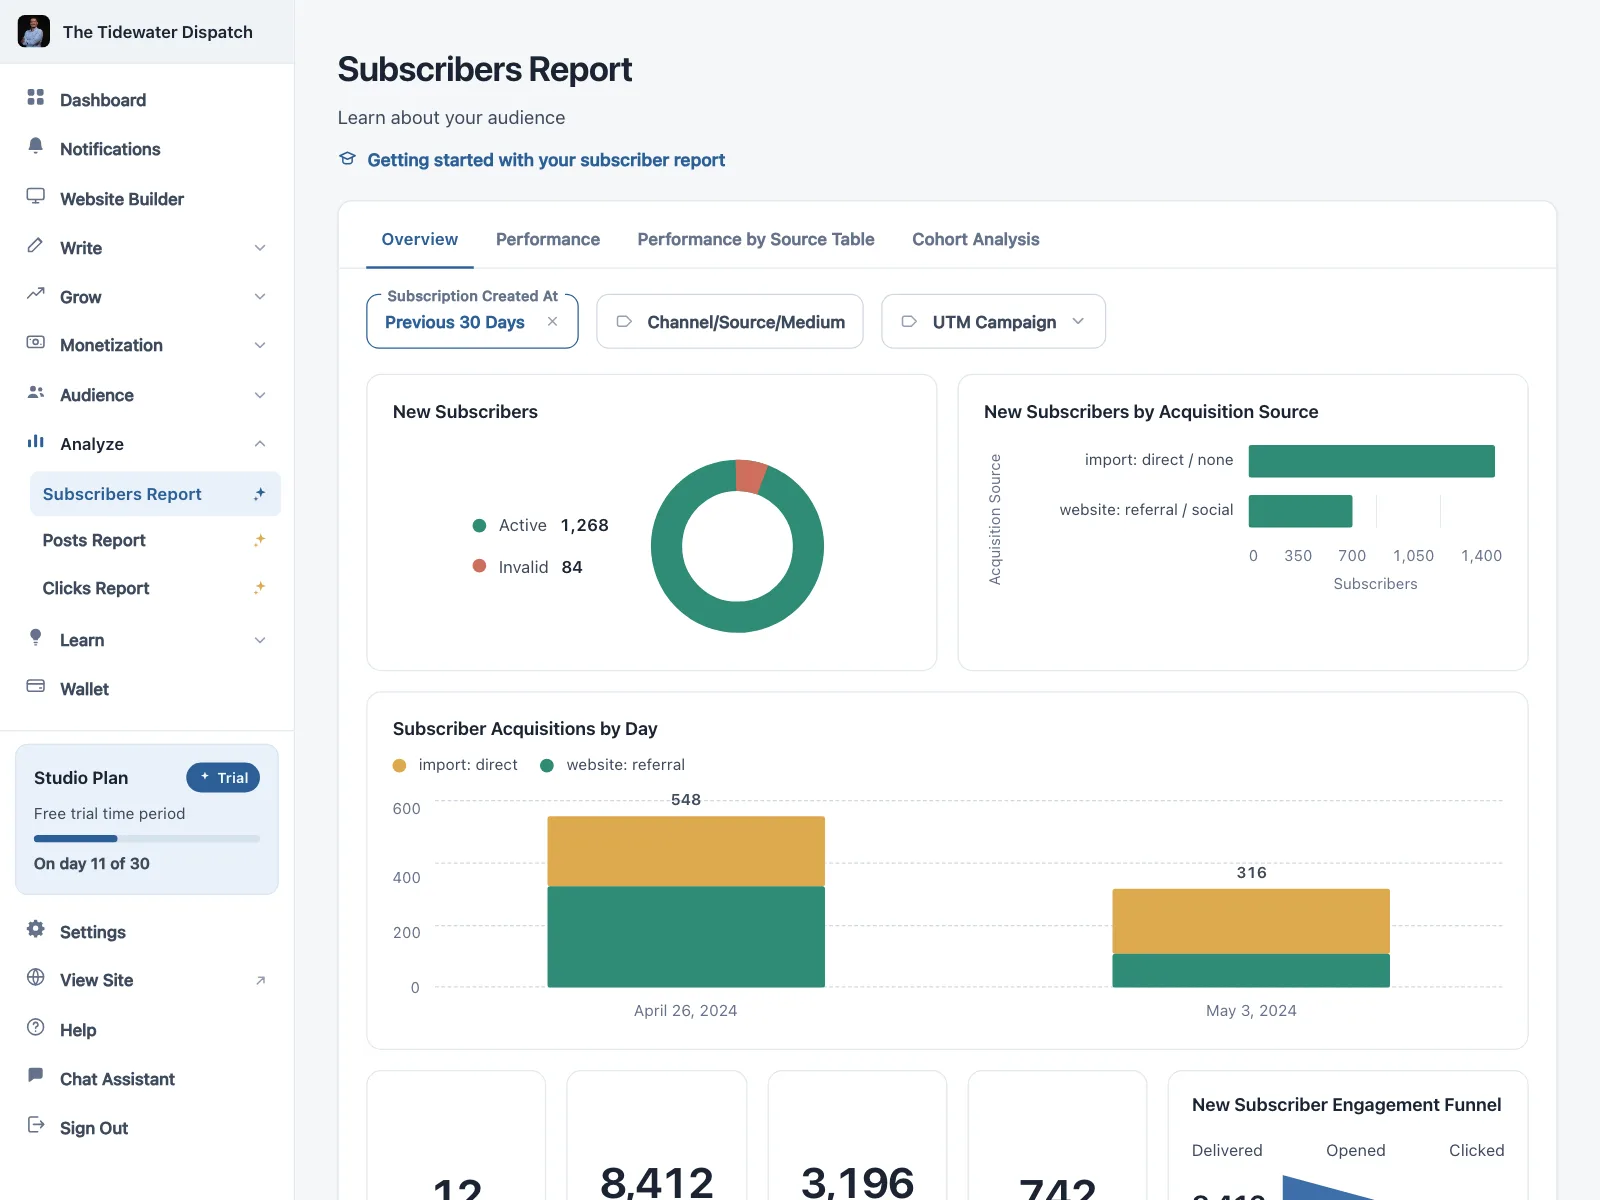The height and width of the screenshot is (1200, 1600).
Task: Click the Help question mark icon
Action: pyautogui.click(x=36, y=1027)
